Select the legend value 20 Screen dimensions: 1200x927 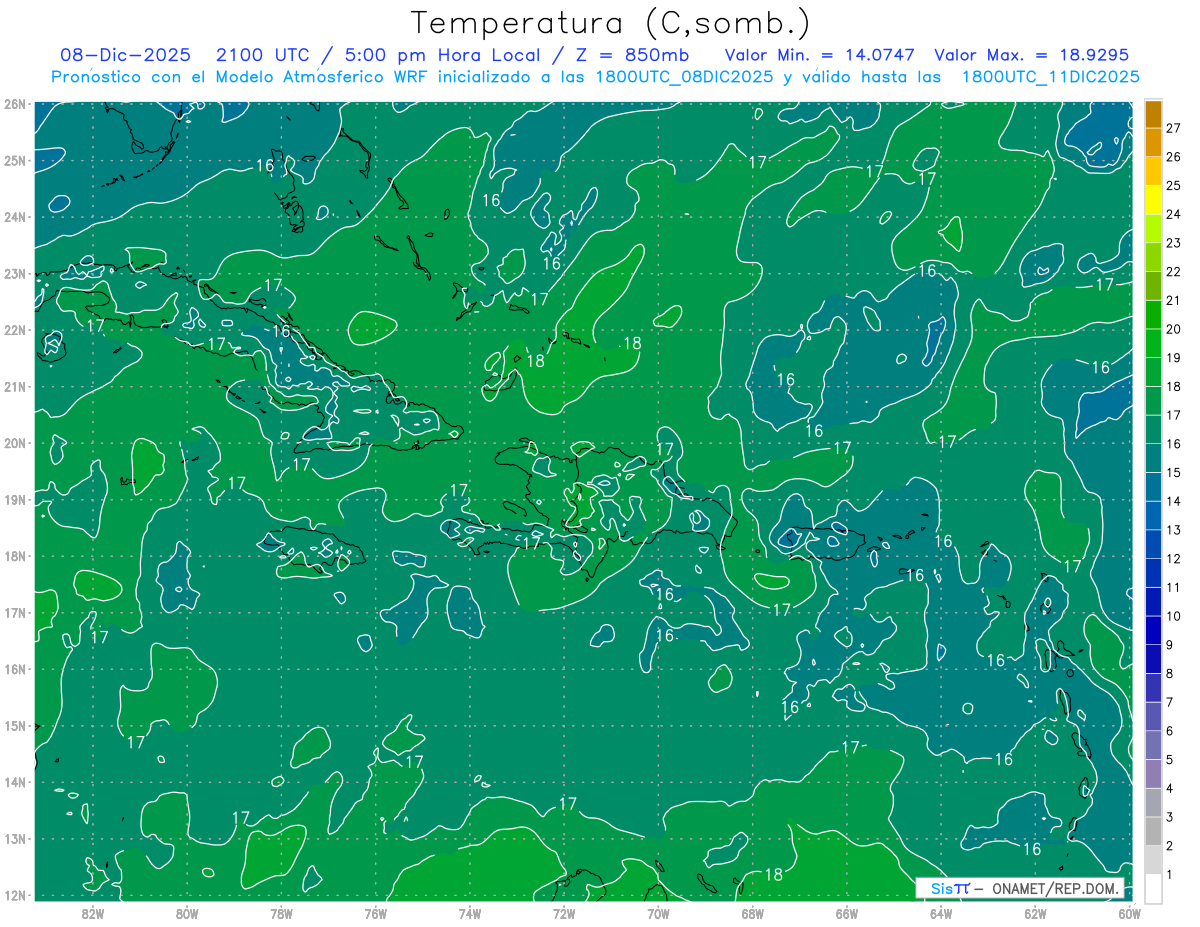click(x=1174, y=329)
